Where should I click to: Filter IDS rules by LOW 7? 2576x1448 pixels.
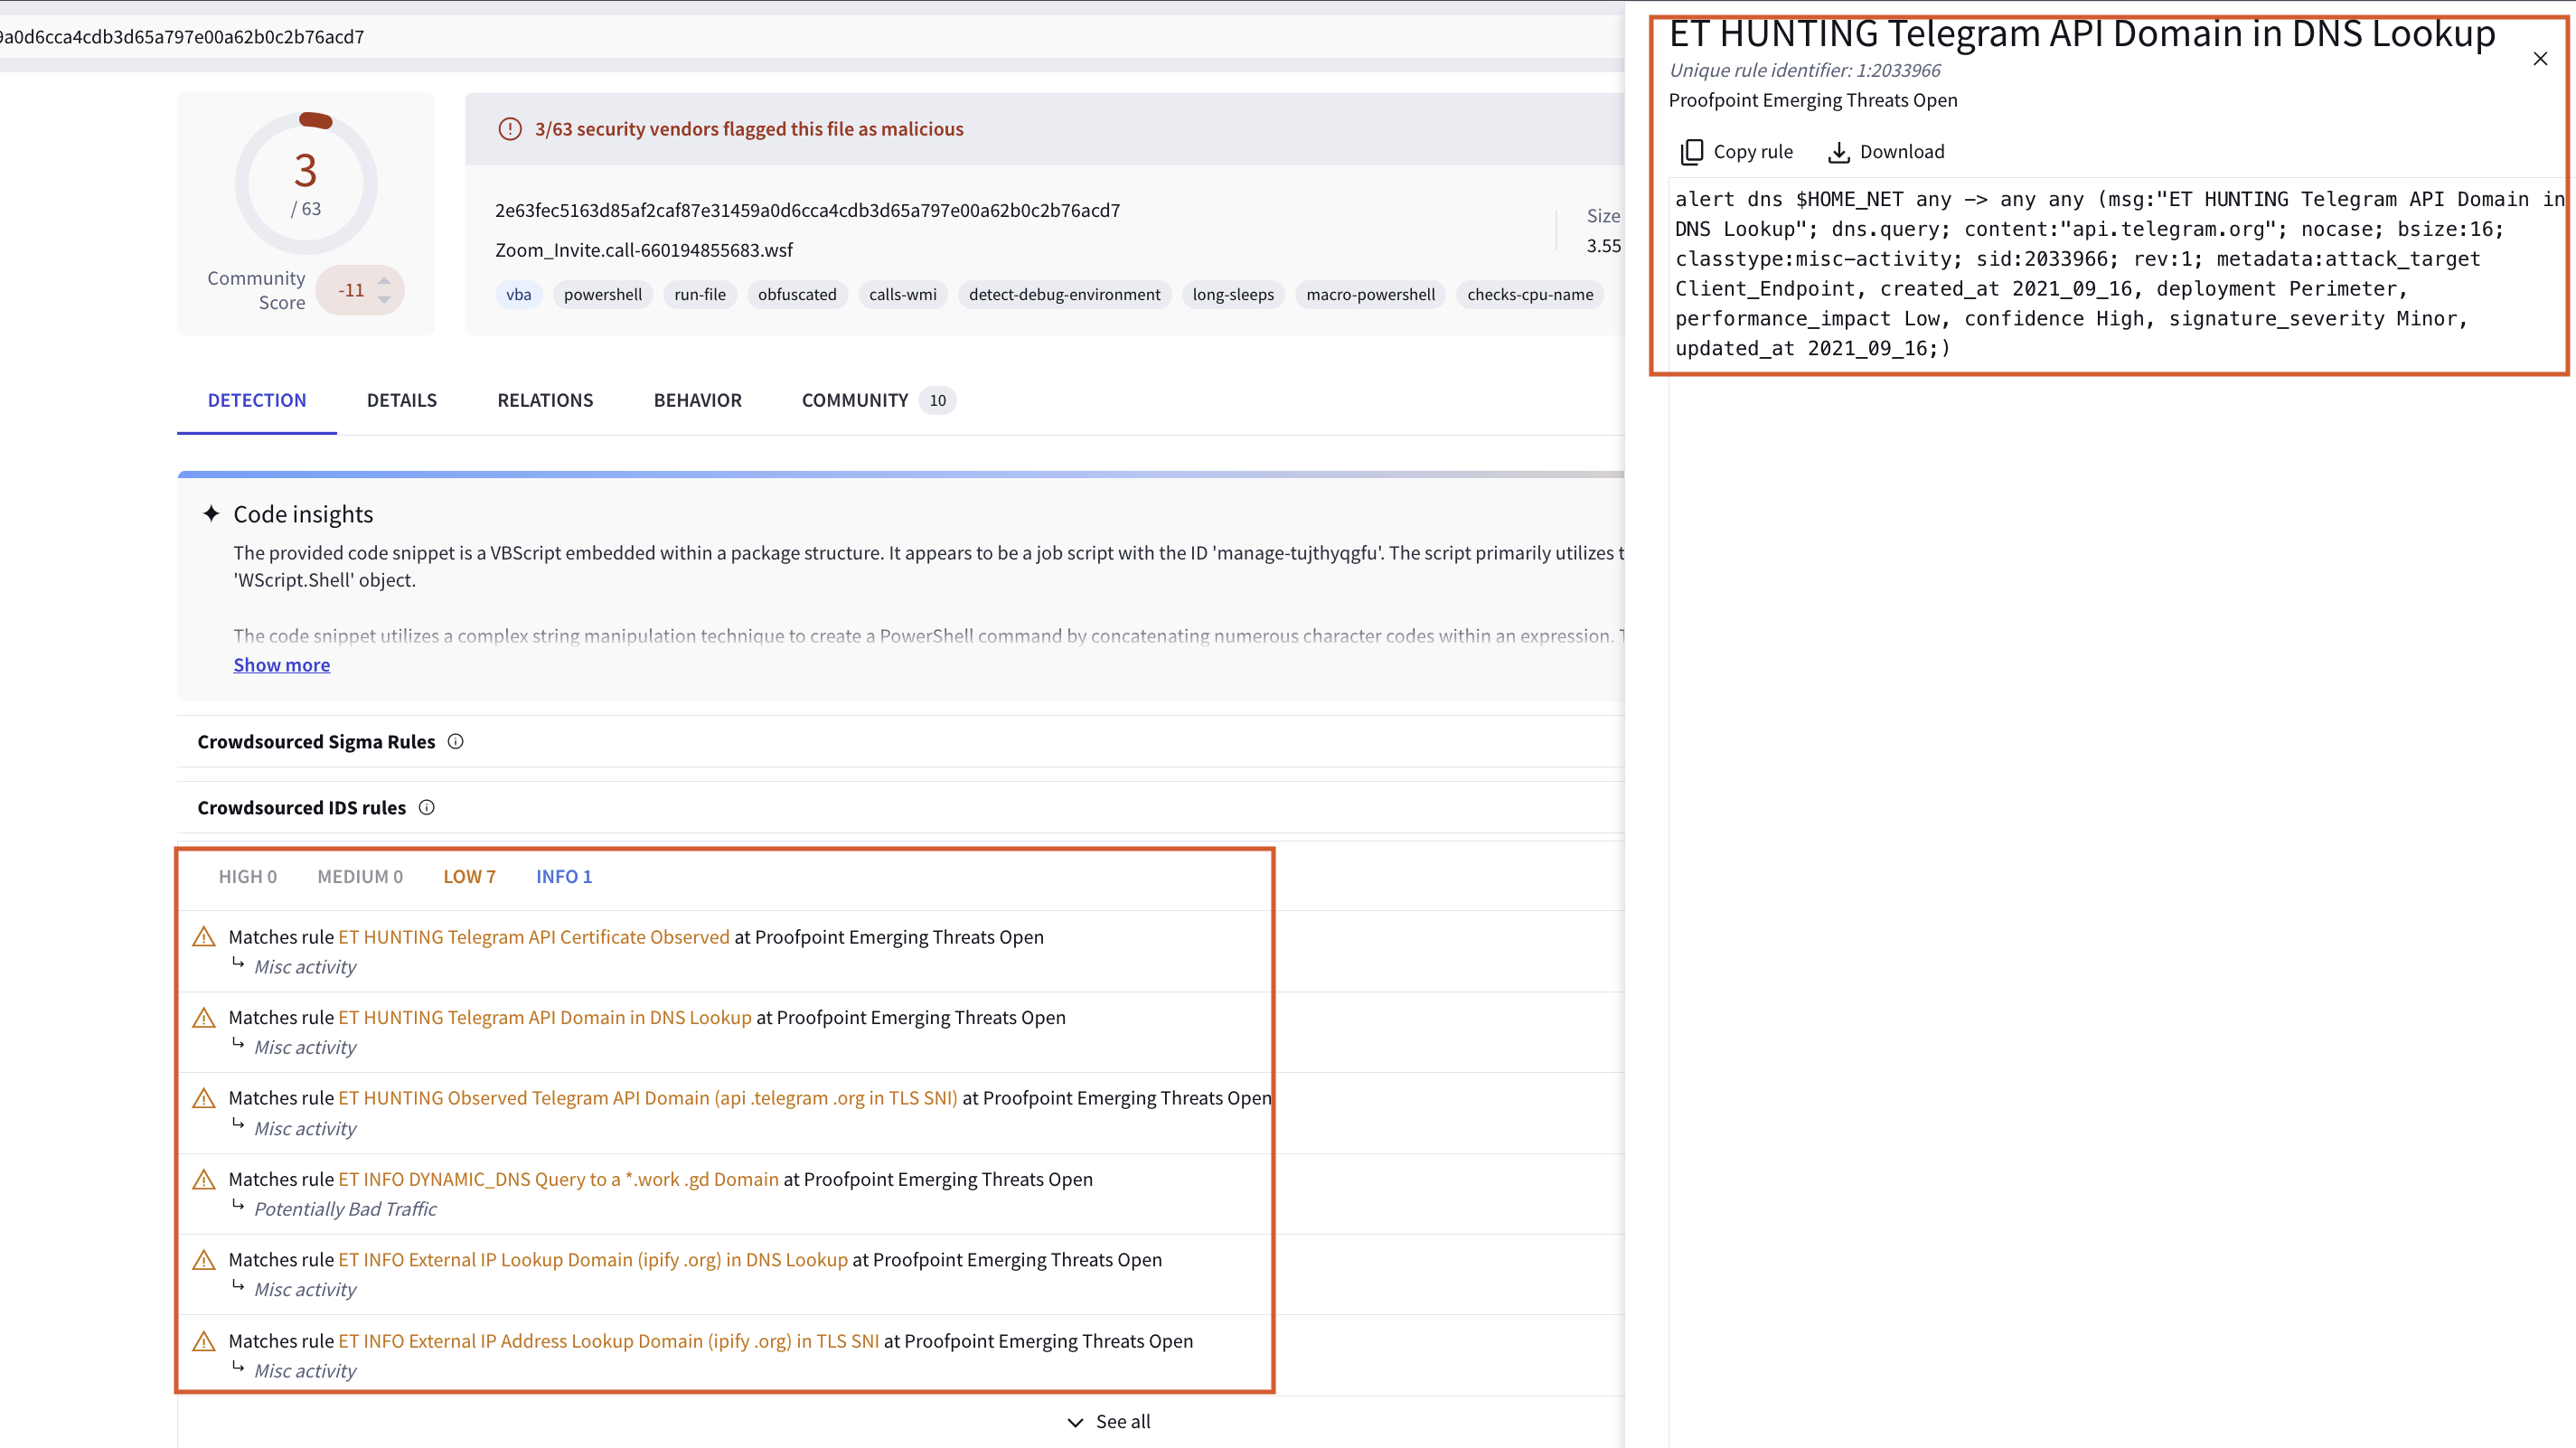pos(470,877)
